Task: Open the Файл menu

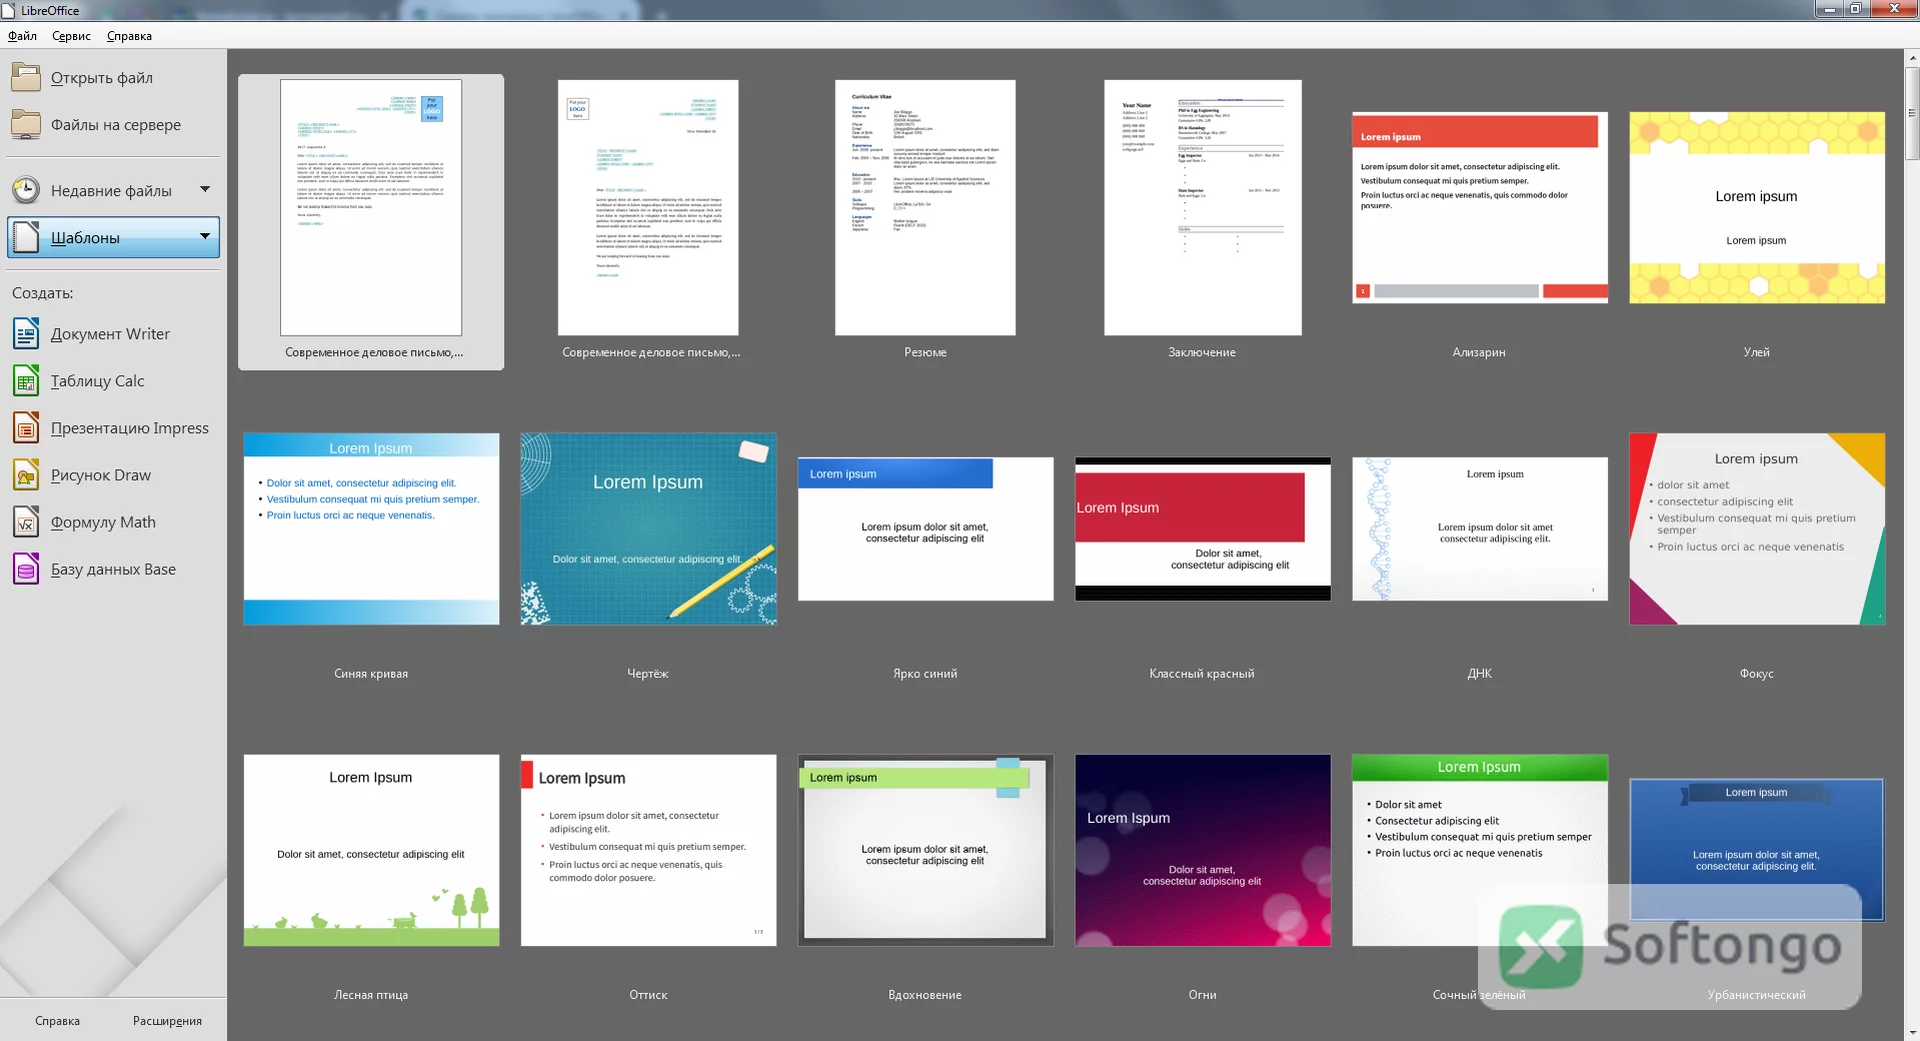Action: point(22,36)
